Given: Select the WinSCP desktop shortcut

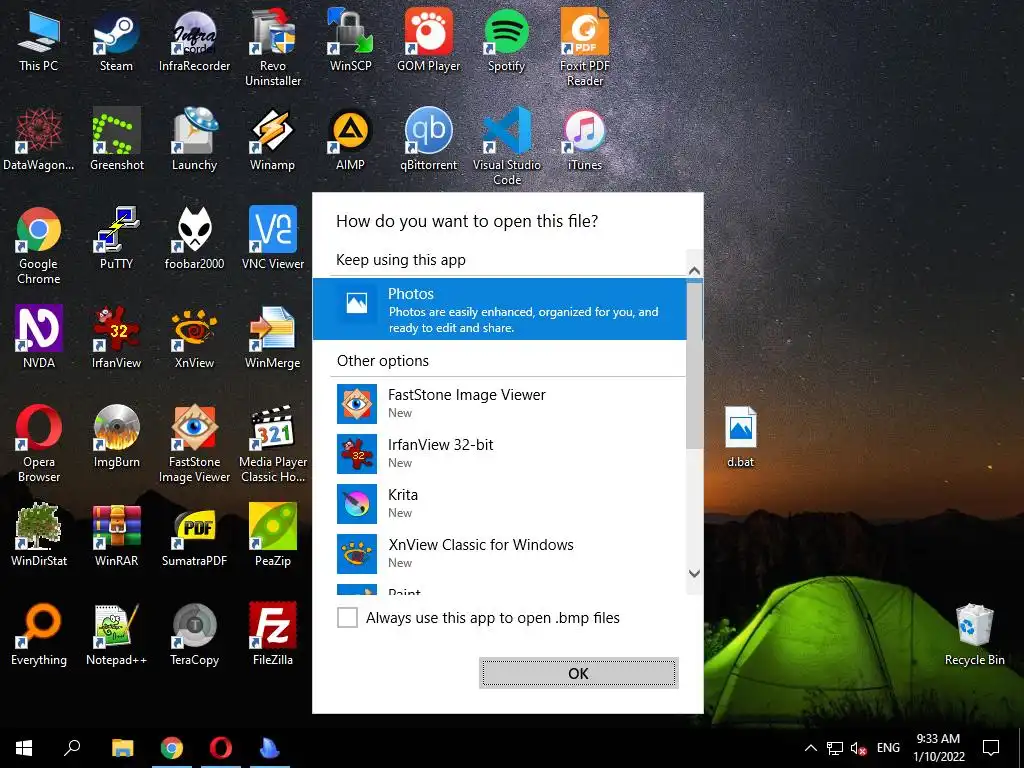Looking at the screenshot, I should tap(351, 40).
